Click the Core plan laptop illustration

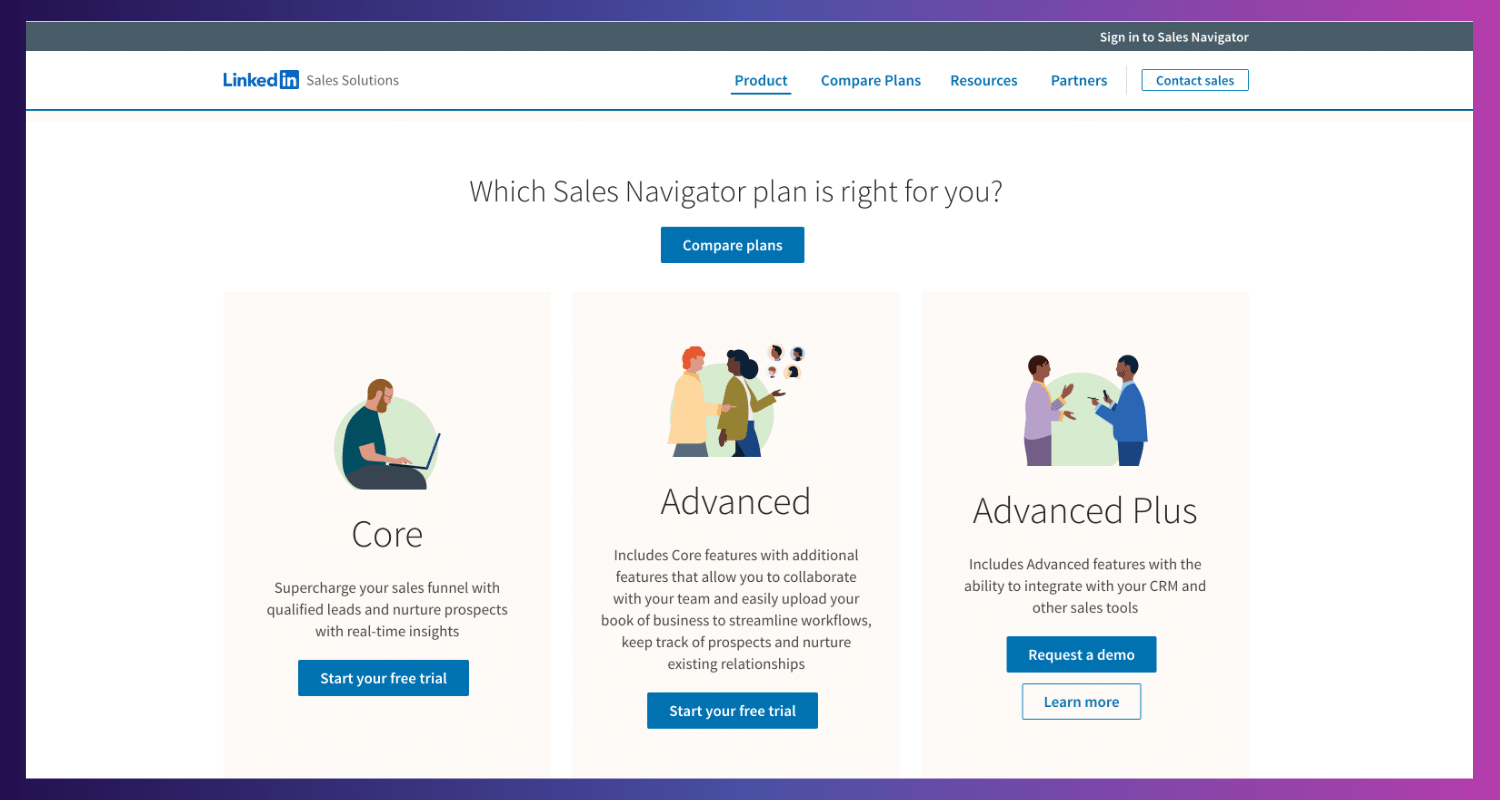click(x=386, y=435)
